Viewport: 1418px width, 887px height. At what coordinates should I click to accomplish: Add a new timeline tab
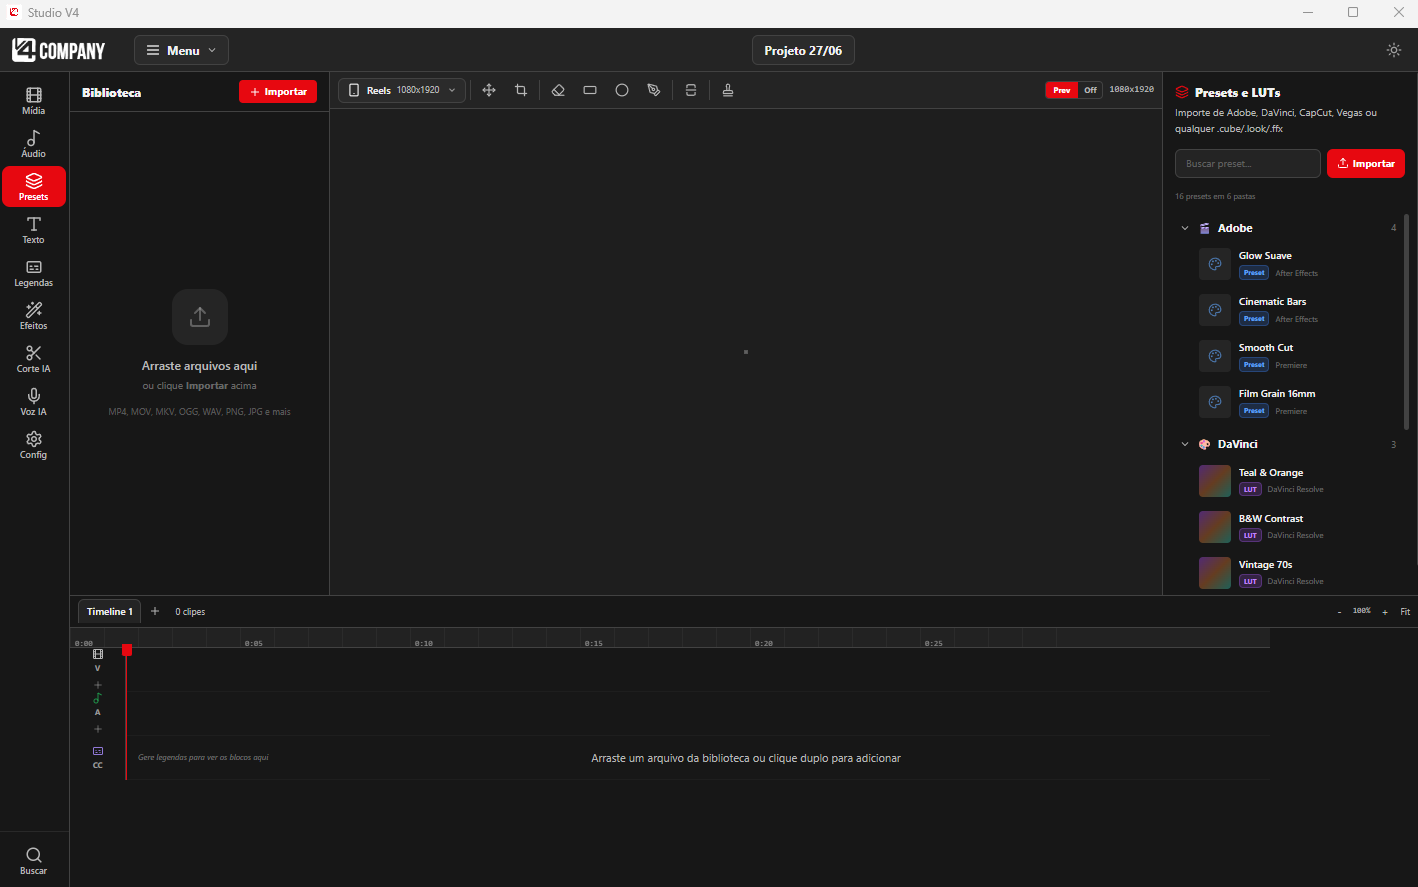pos(155,611)
